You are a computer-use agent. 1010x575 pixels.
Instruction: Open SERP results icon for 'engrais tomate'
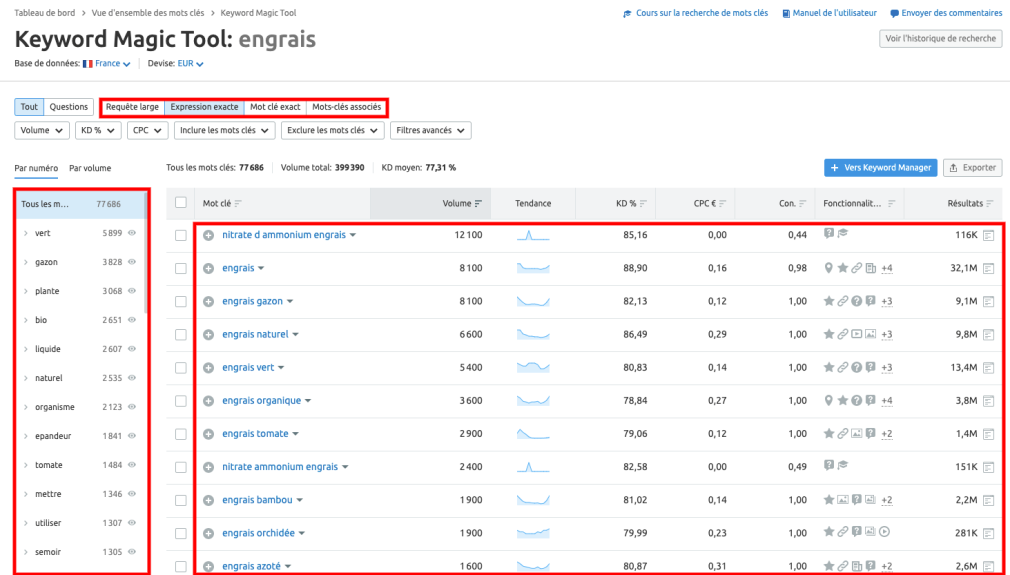pos(989,435)
